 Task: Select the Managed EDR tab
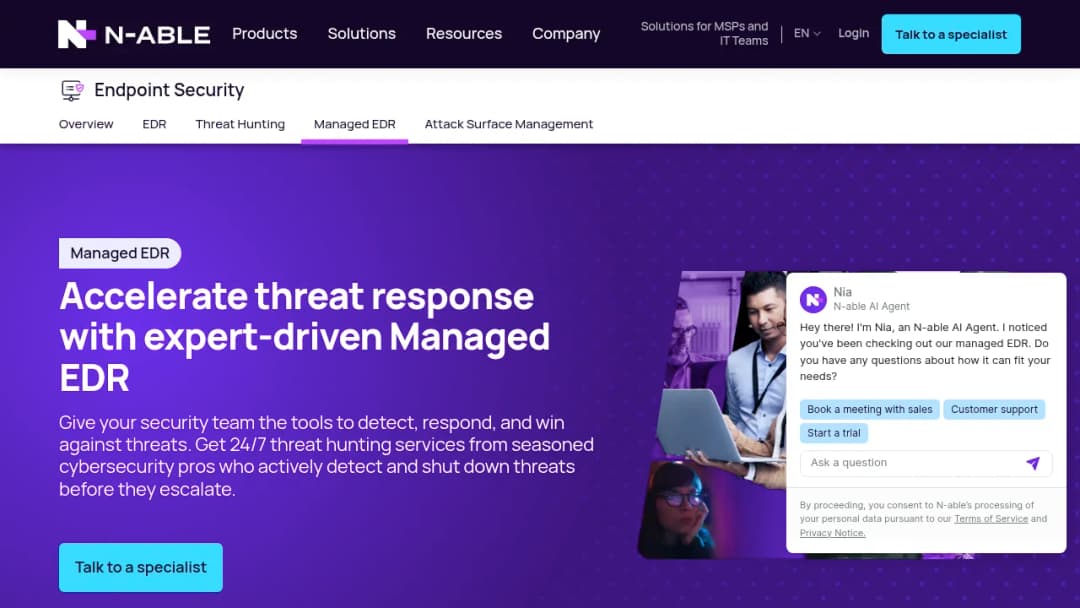click(355, 124)
